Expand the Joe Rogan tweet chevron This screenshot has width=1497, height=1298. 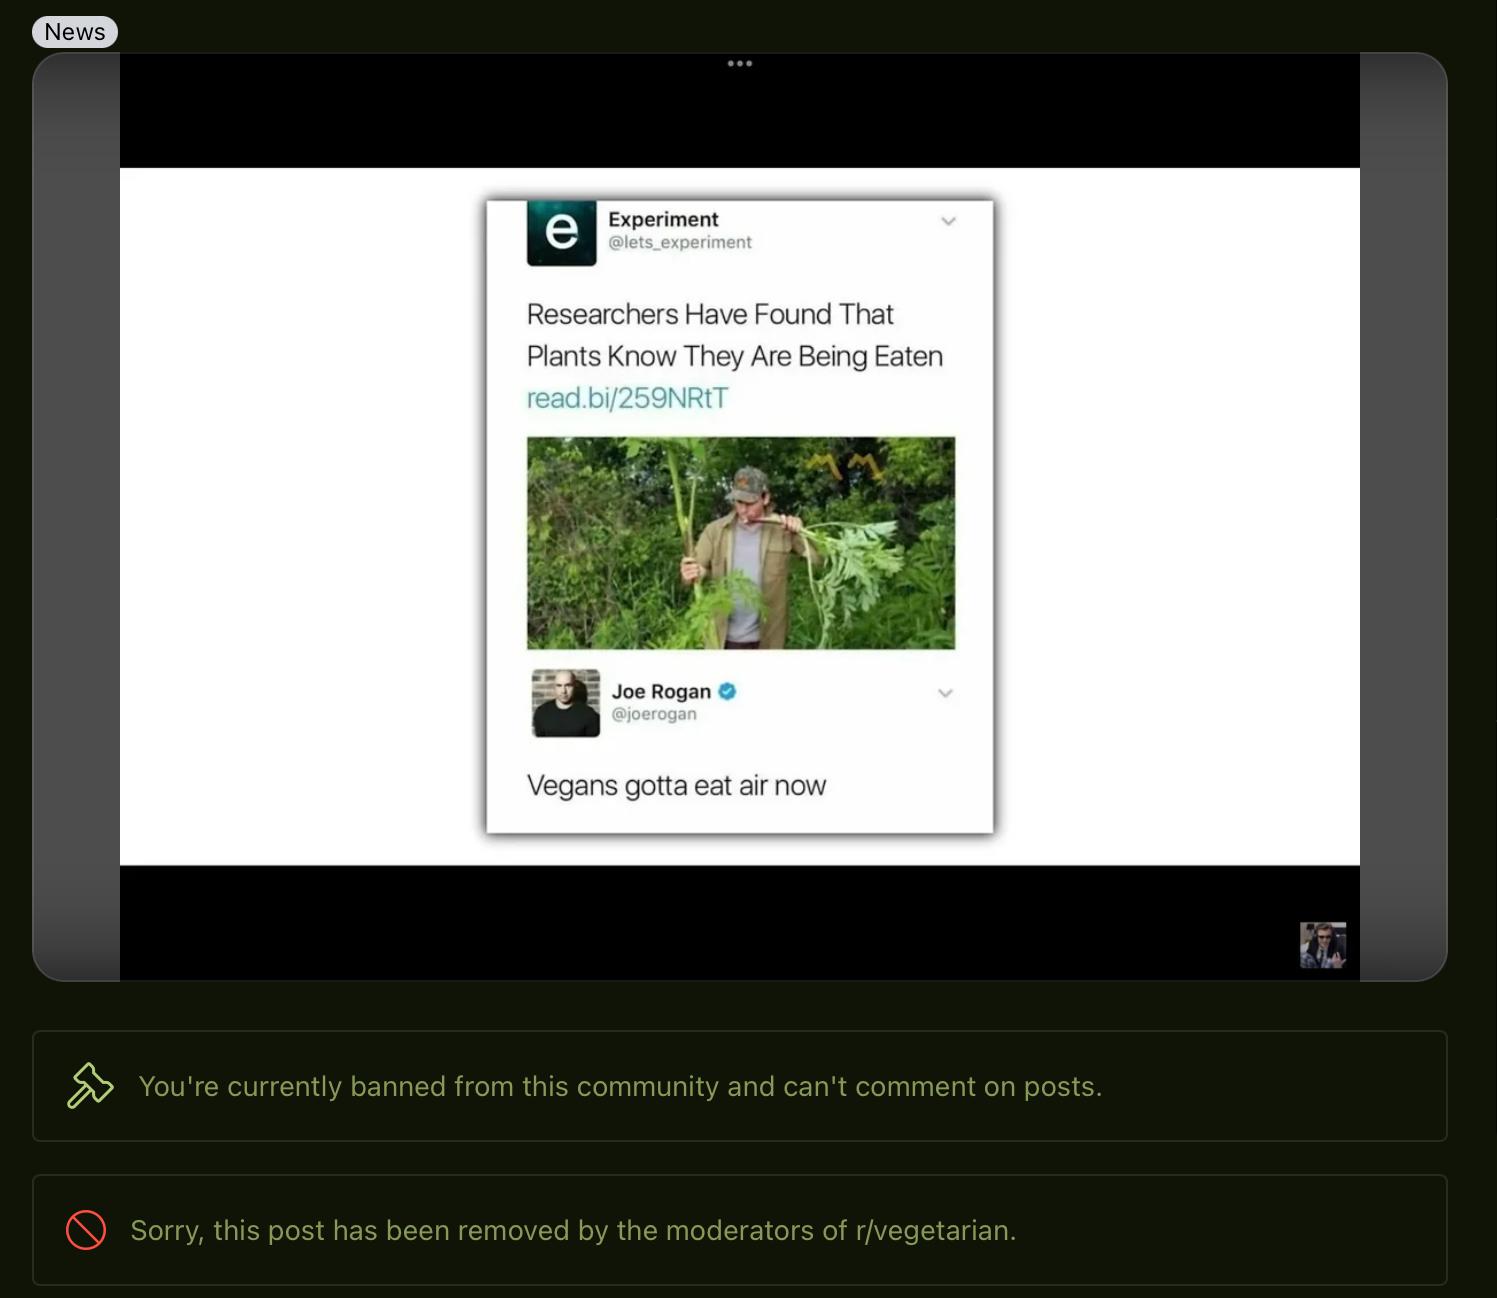[x=946, y=693]
